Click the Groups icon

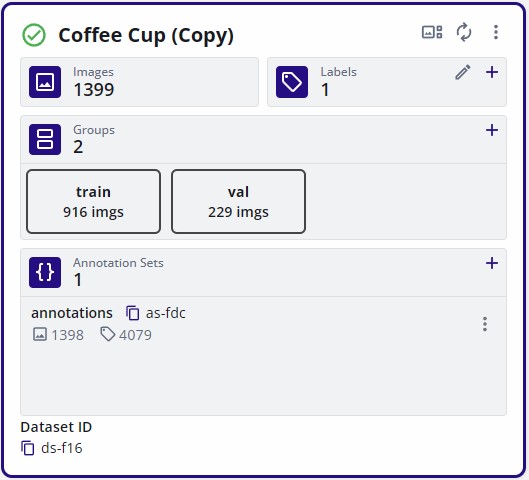click(45, 139)
